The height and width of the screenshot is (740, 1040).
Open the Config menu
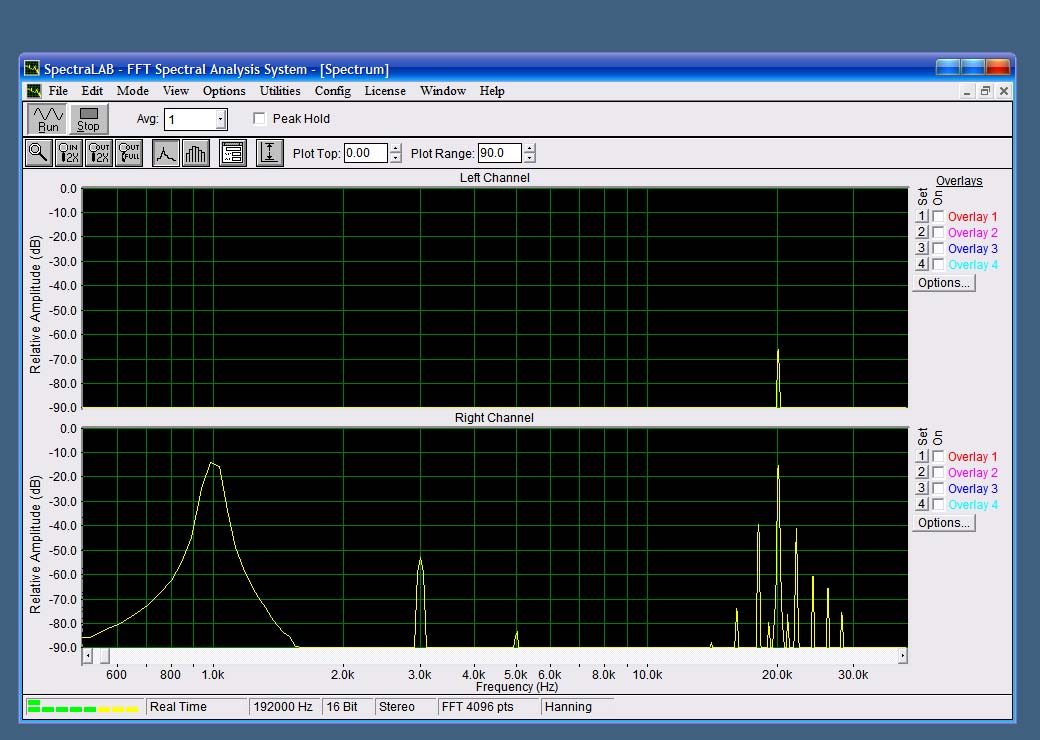(x=332, y=91)
